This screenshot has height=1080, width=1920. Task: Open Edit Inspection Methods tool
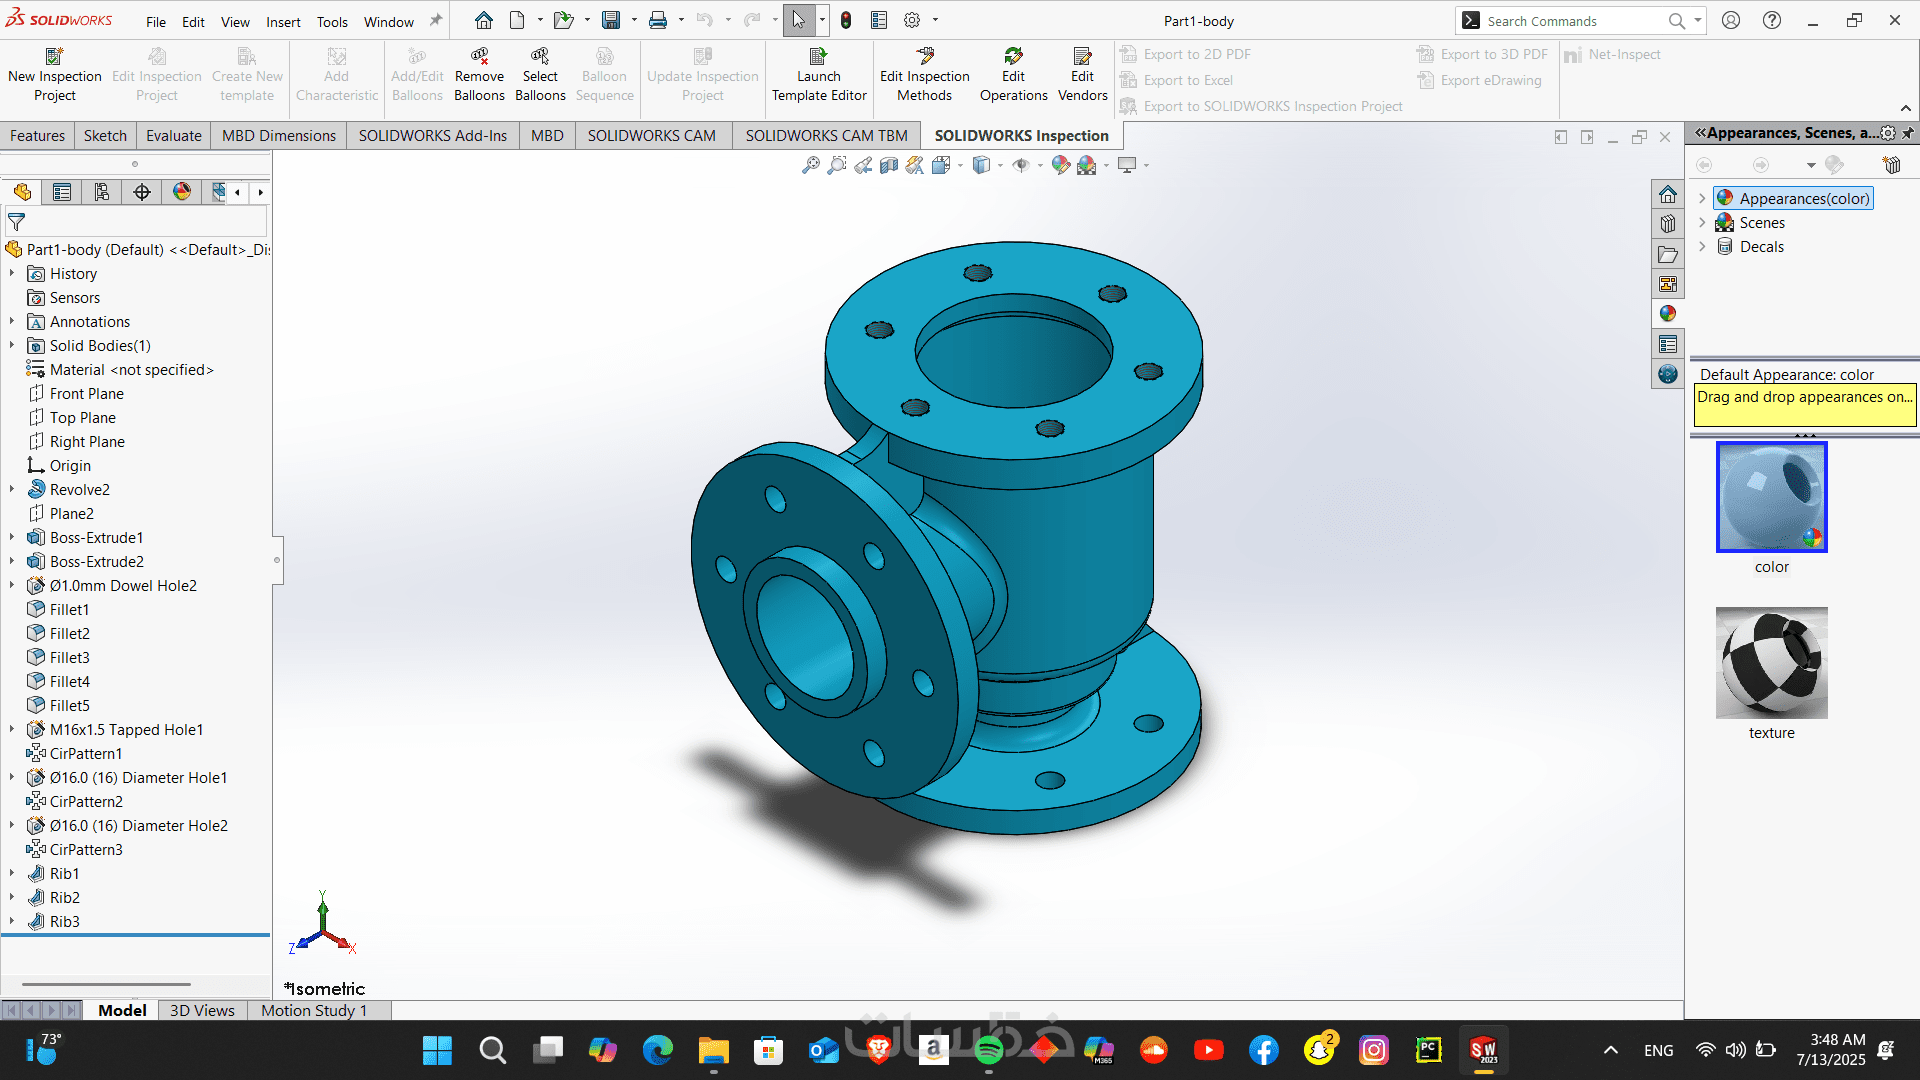pos(924,57)
